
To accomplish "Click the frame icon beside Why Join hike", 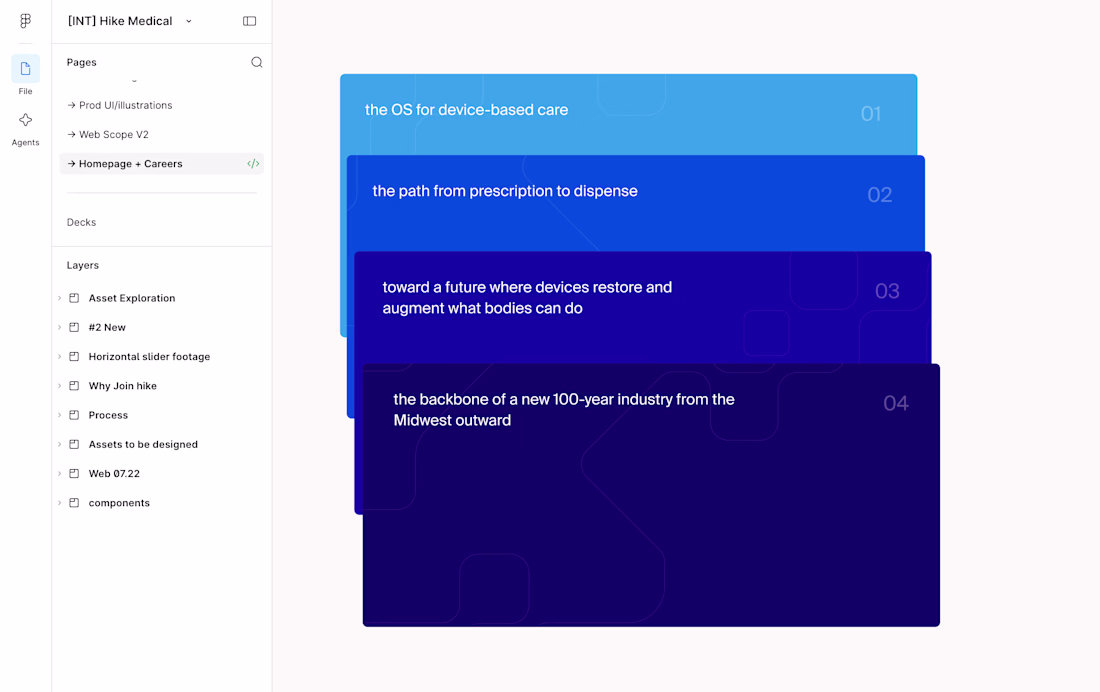I will click(x=74, y=386).
